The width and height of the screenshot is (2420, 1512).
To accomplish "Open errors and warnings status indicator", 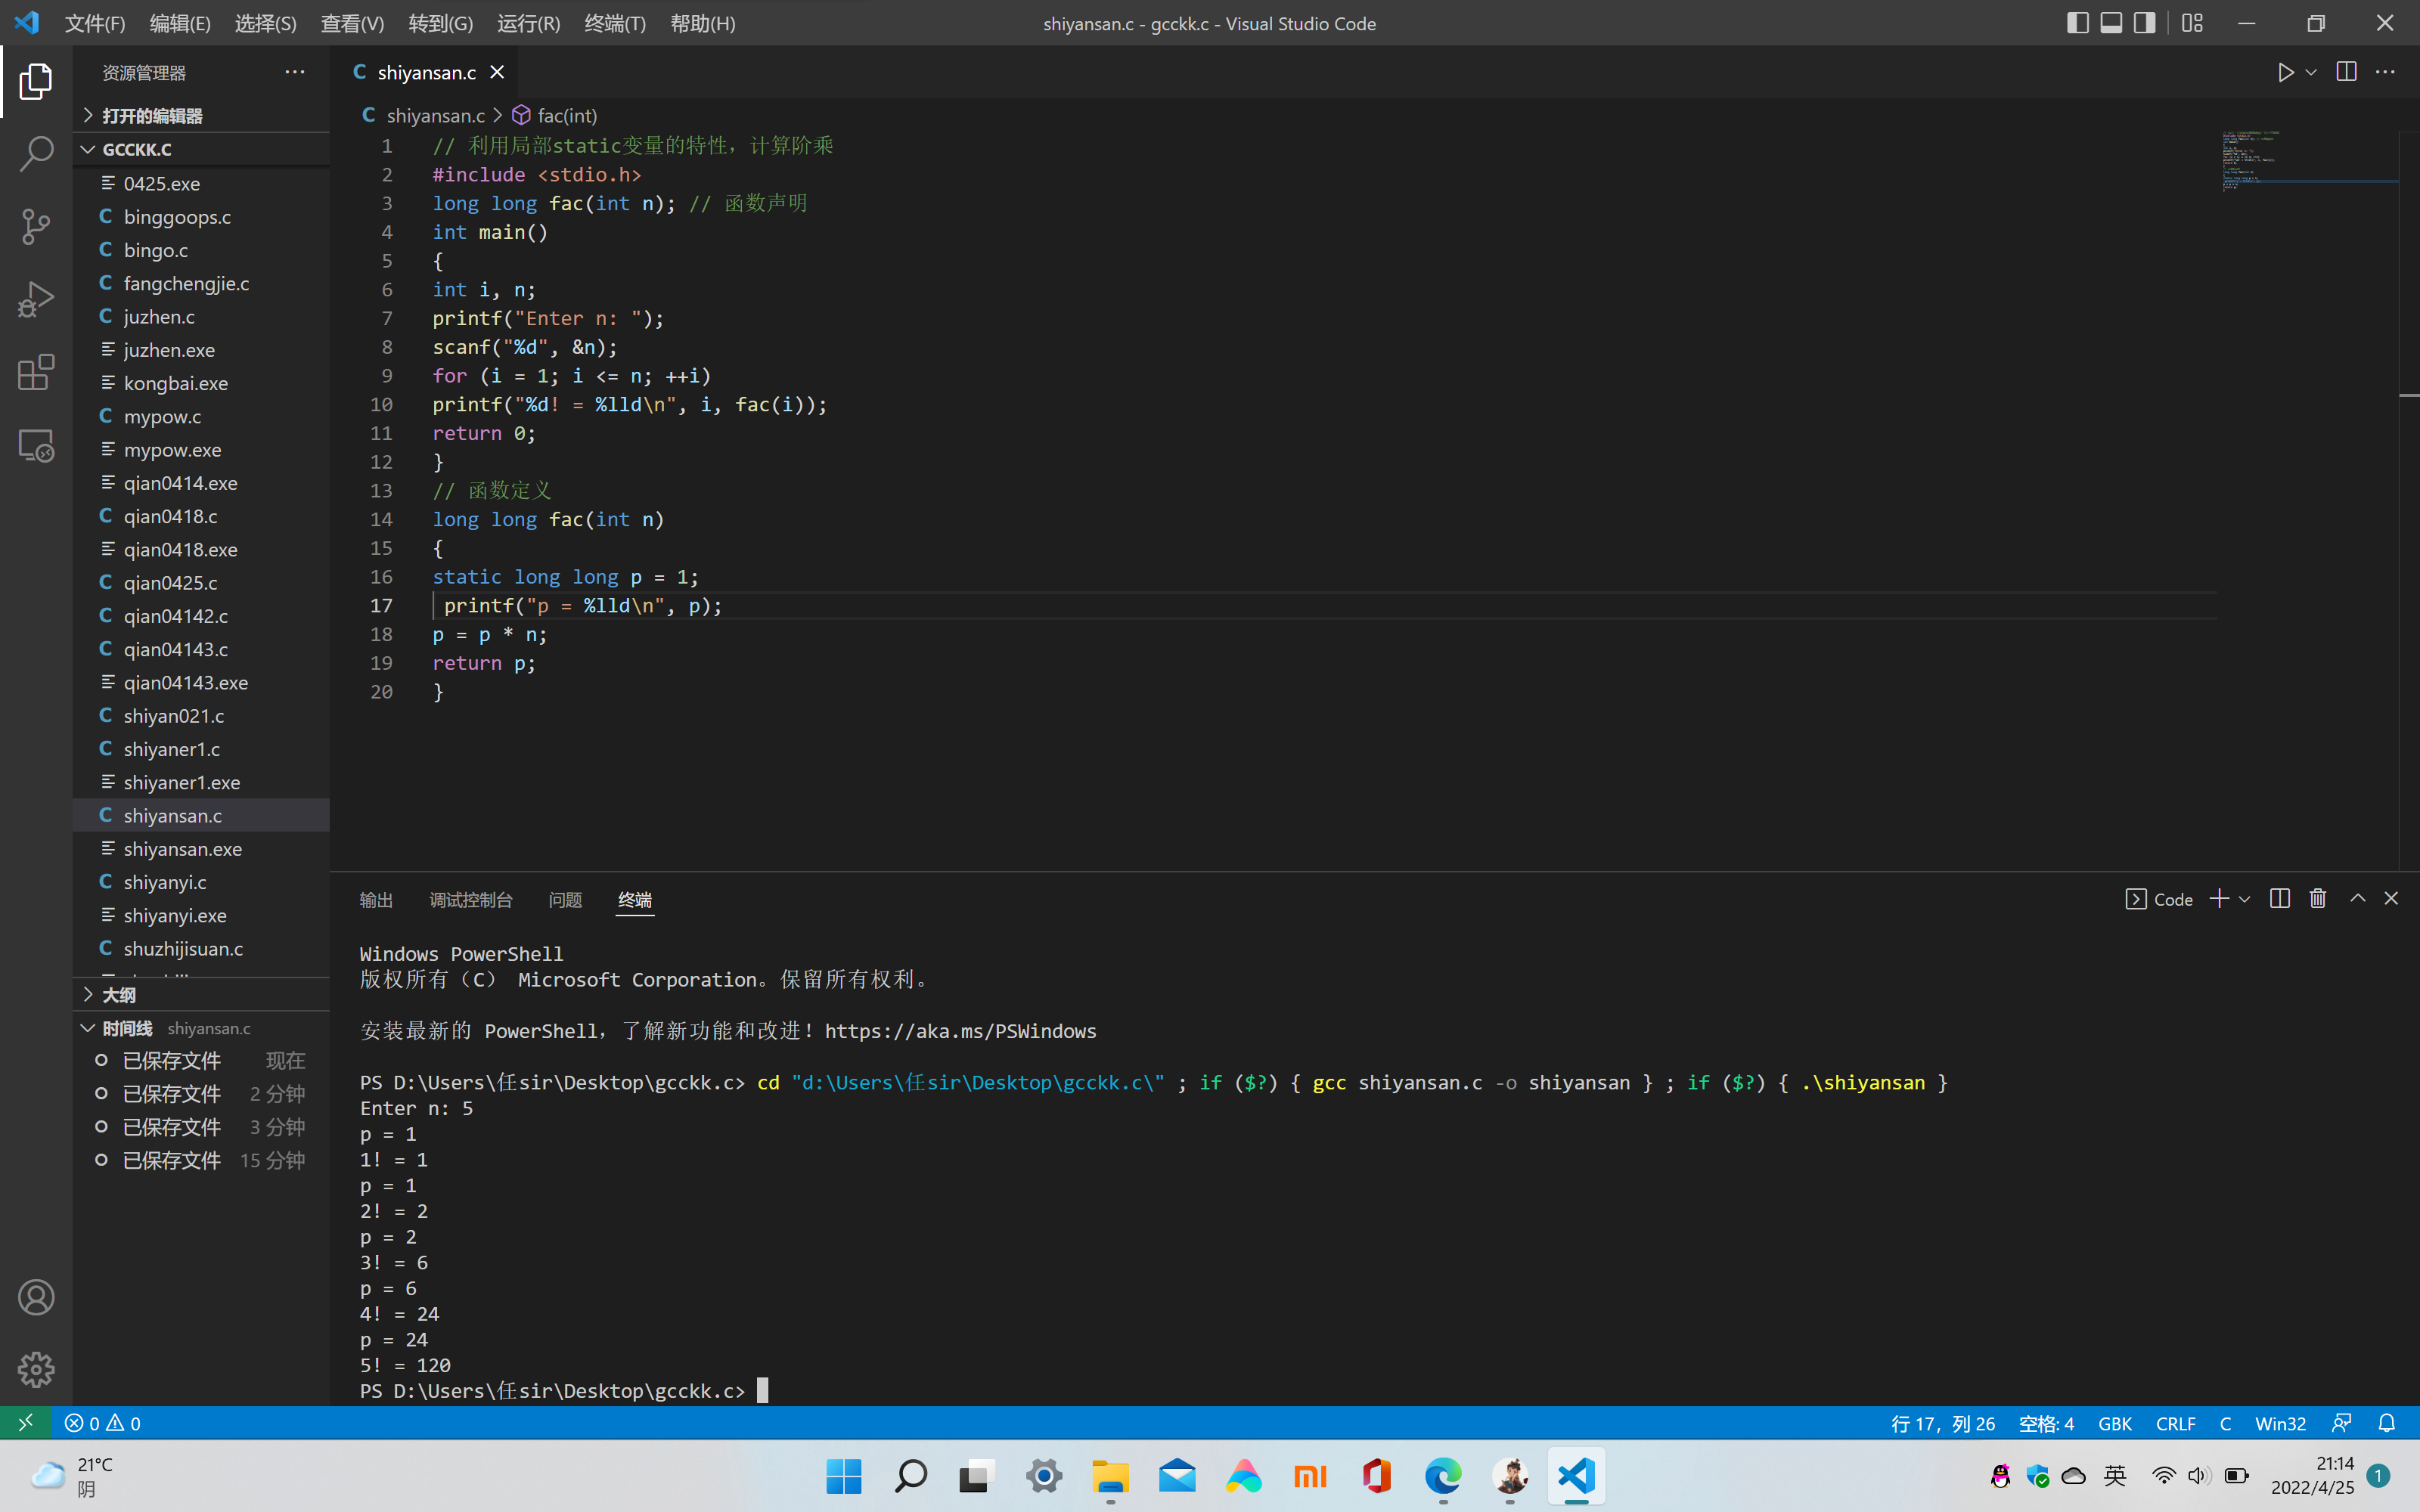I will point(103,1422).
